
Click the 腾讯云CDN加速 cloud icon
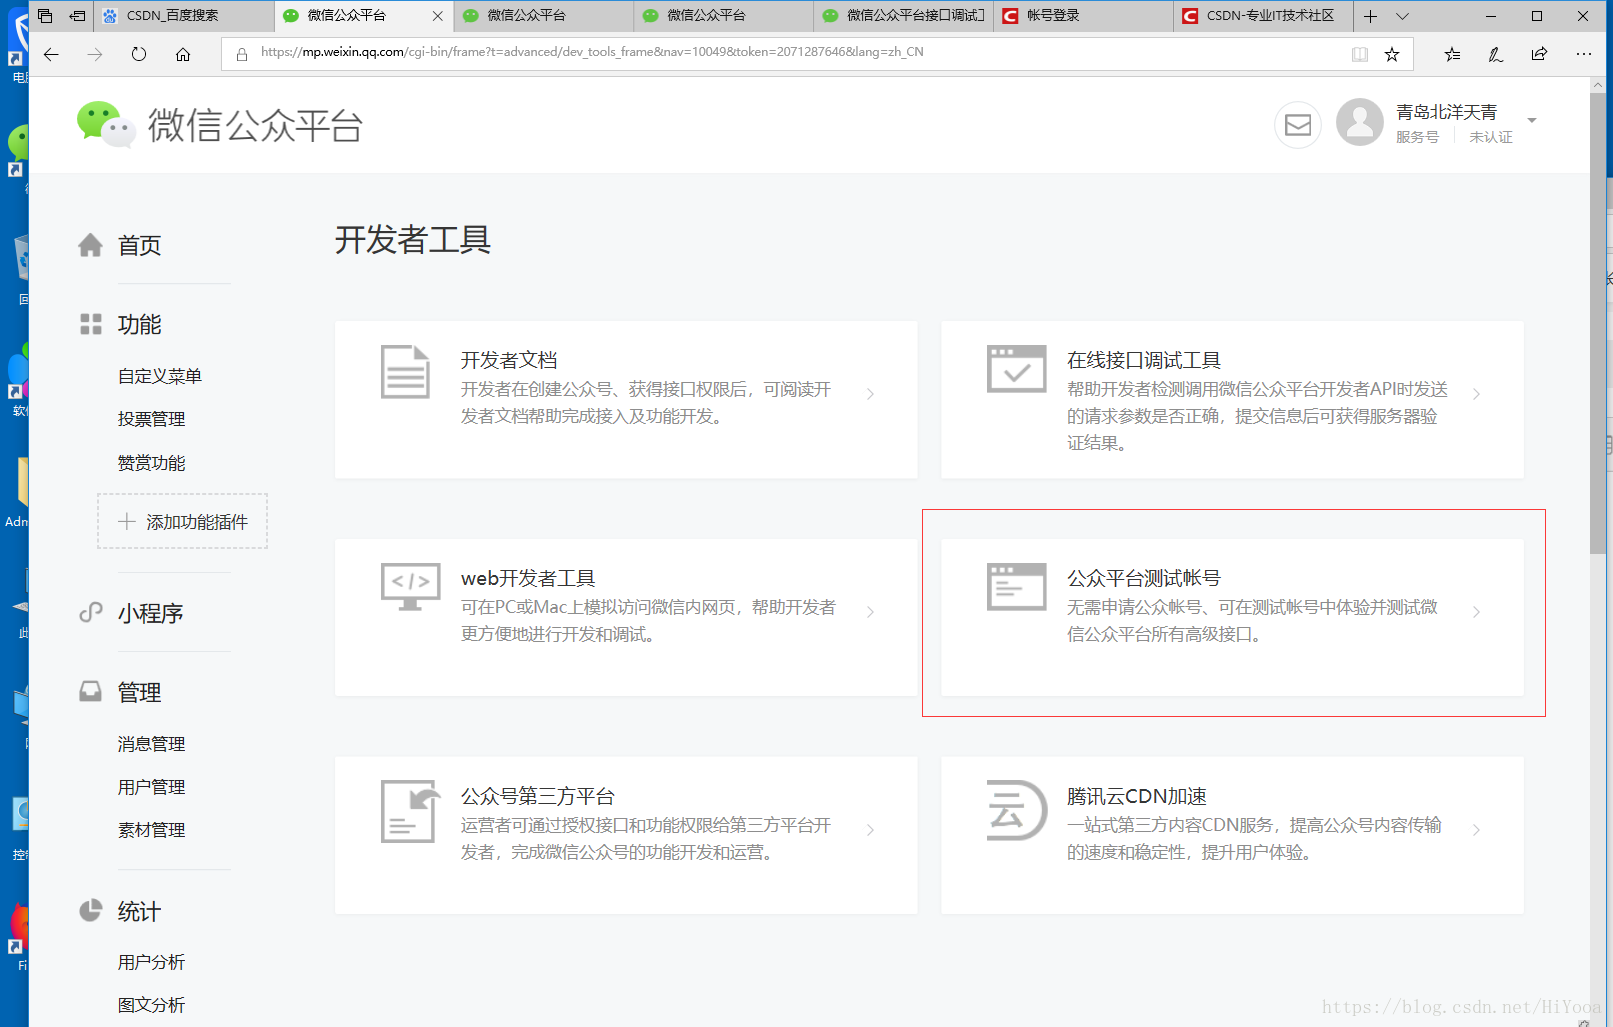click(x=1016, y=810)
